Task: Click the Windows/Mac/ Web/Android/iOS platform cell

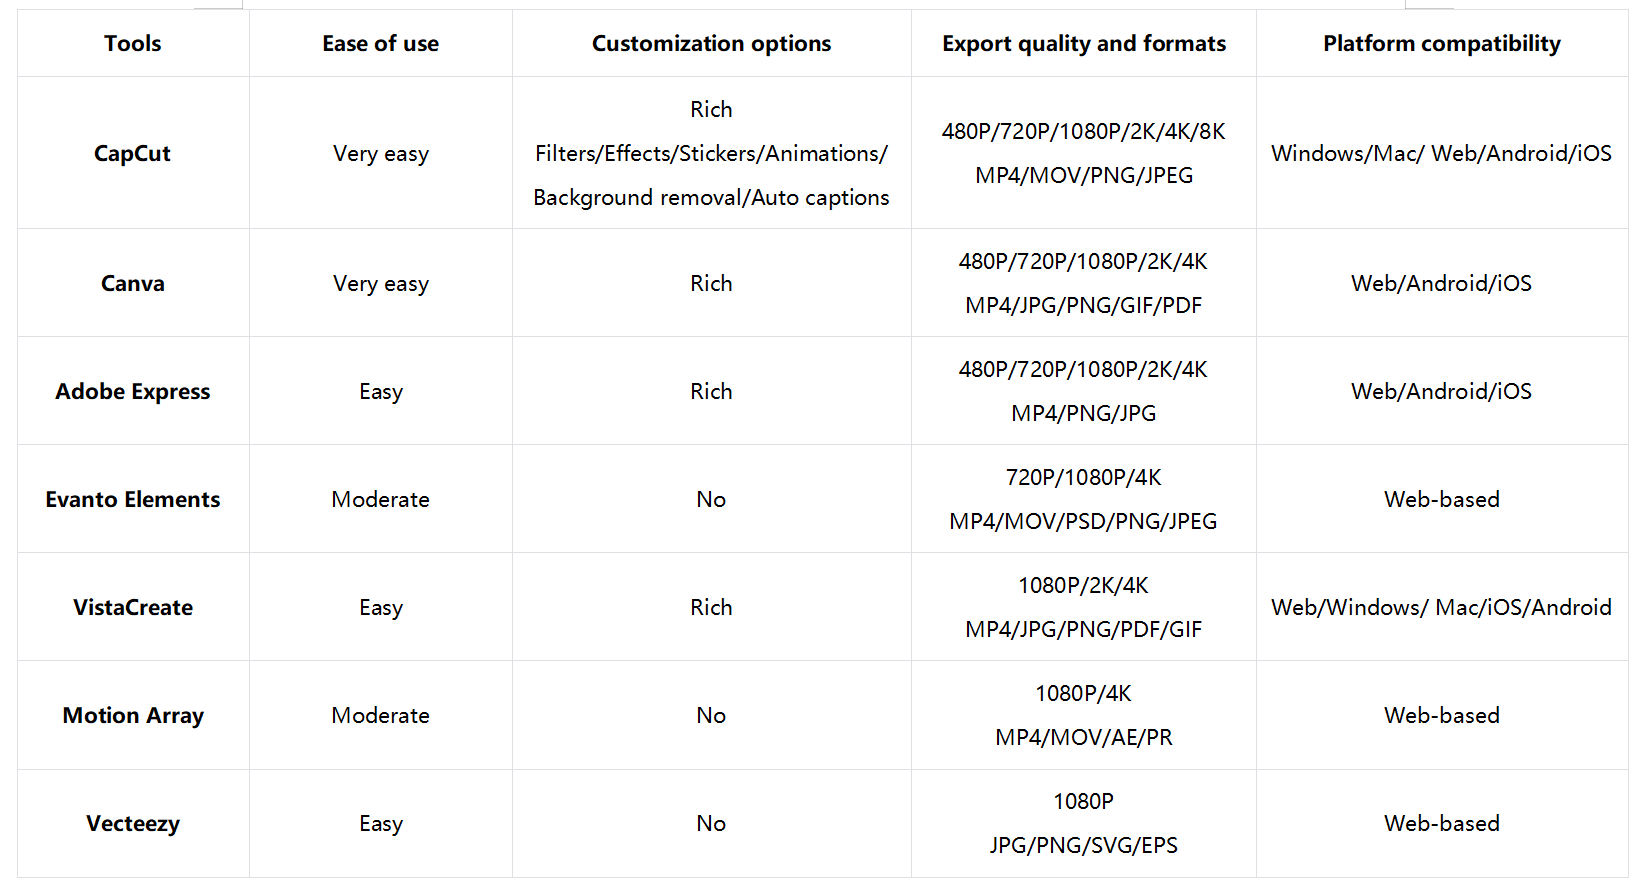Action: [x=1441, y=154]
